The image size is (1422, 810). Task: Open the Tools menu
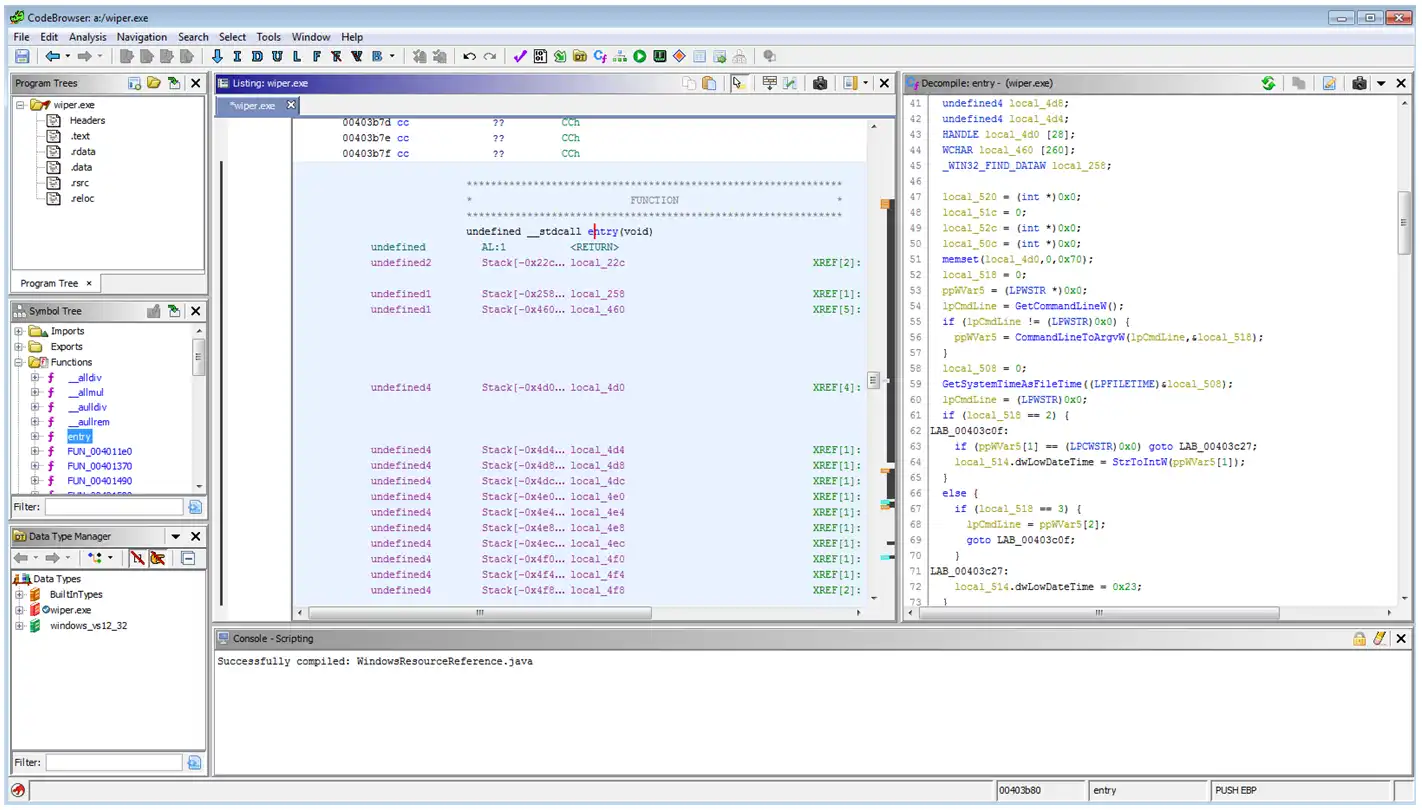[268, 37]
